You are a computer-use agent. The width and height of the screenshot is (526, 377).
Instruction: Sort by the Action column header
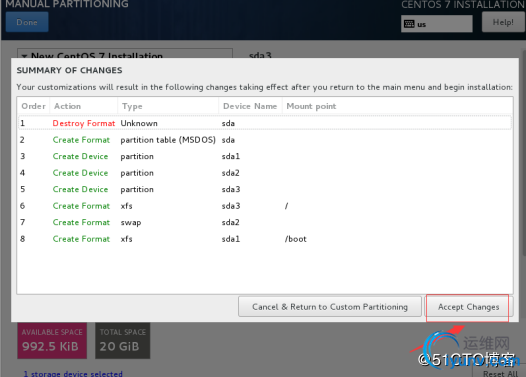[x=84, y=106]
